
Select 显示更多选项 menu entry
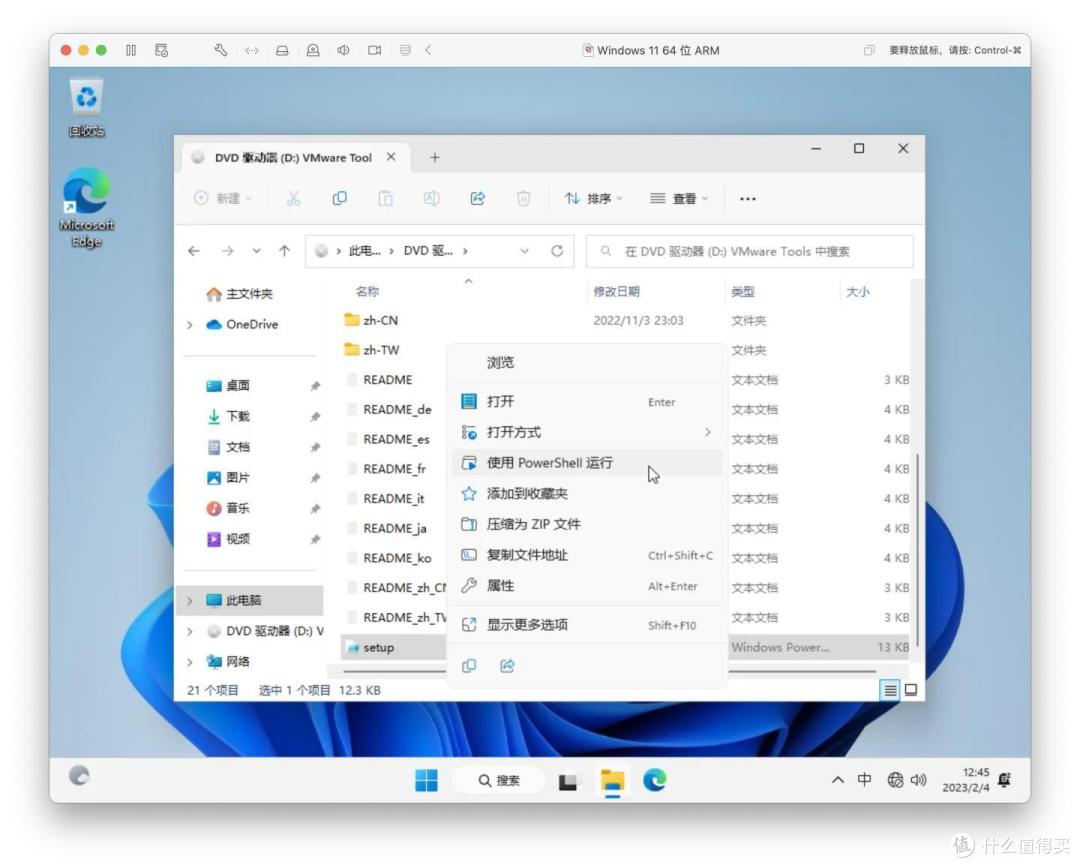point(587,625)
